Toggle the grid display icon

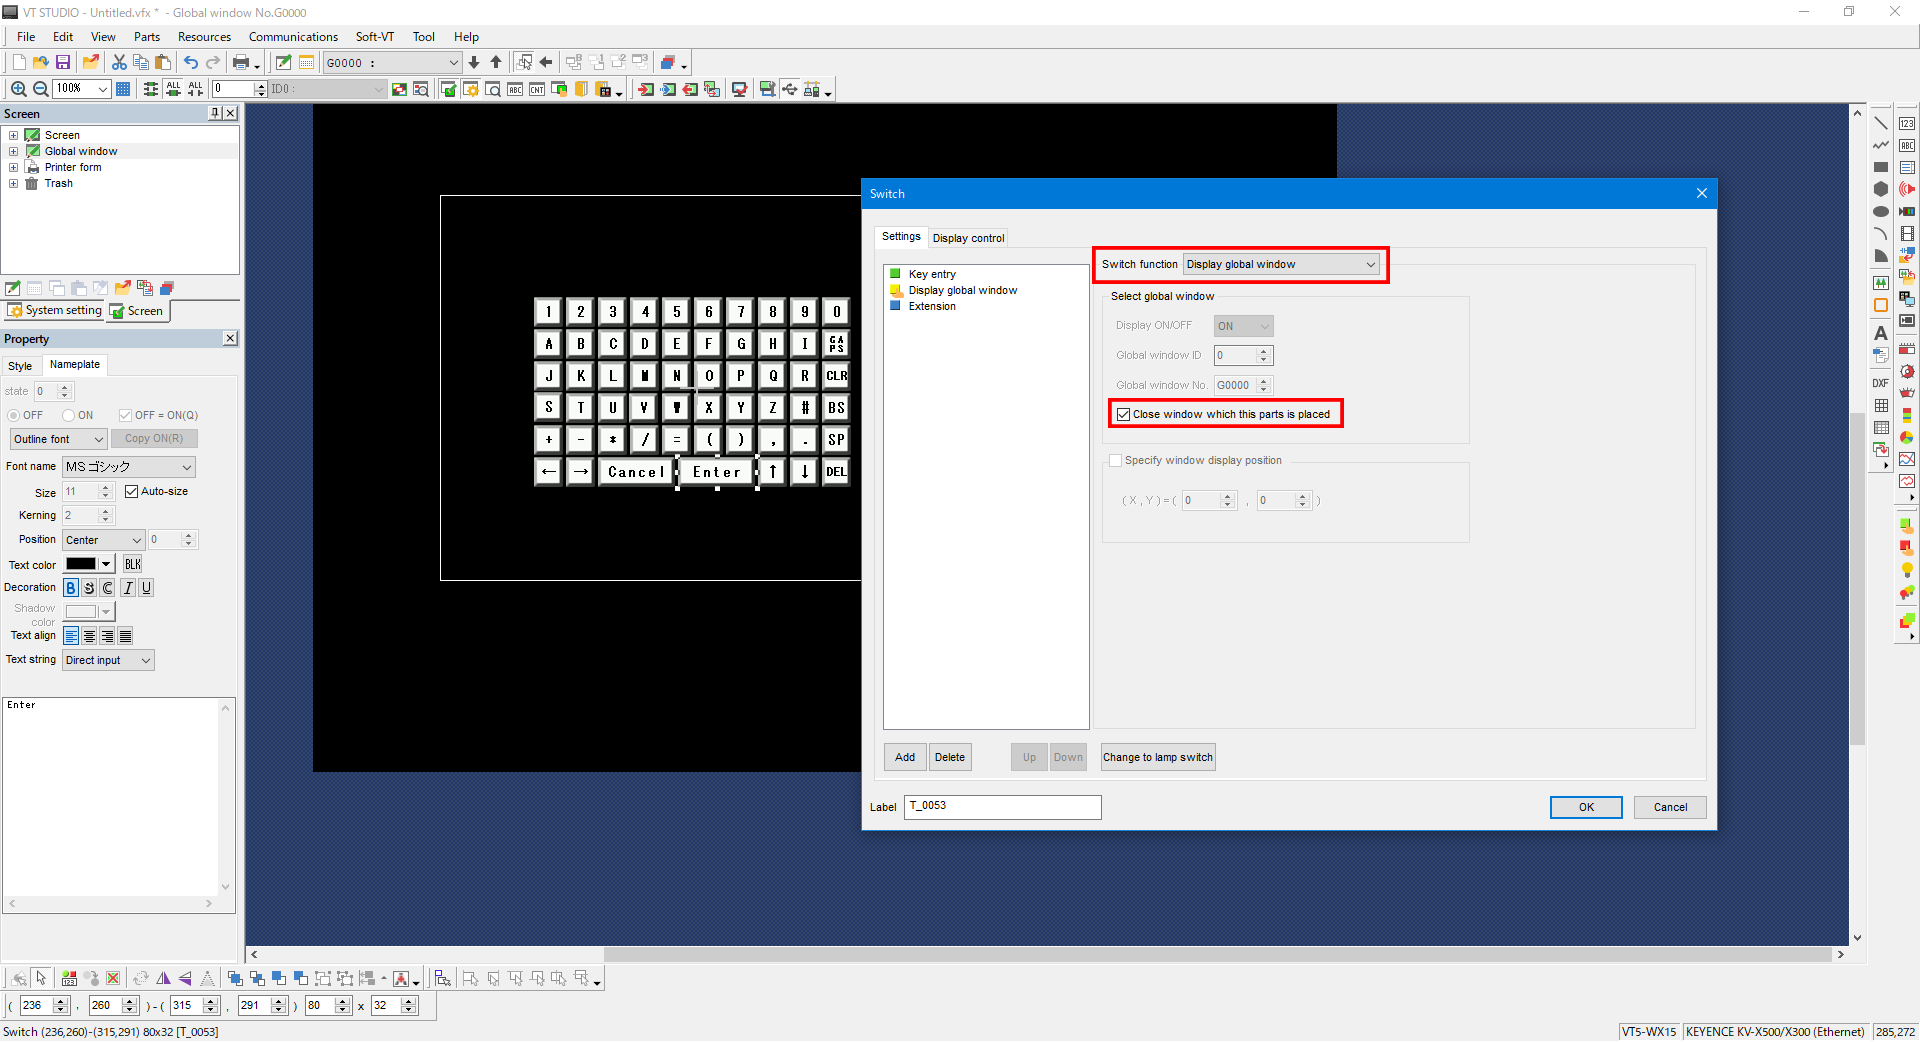coord(123,89)
